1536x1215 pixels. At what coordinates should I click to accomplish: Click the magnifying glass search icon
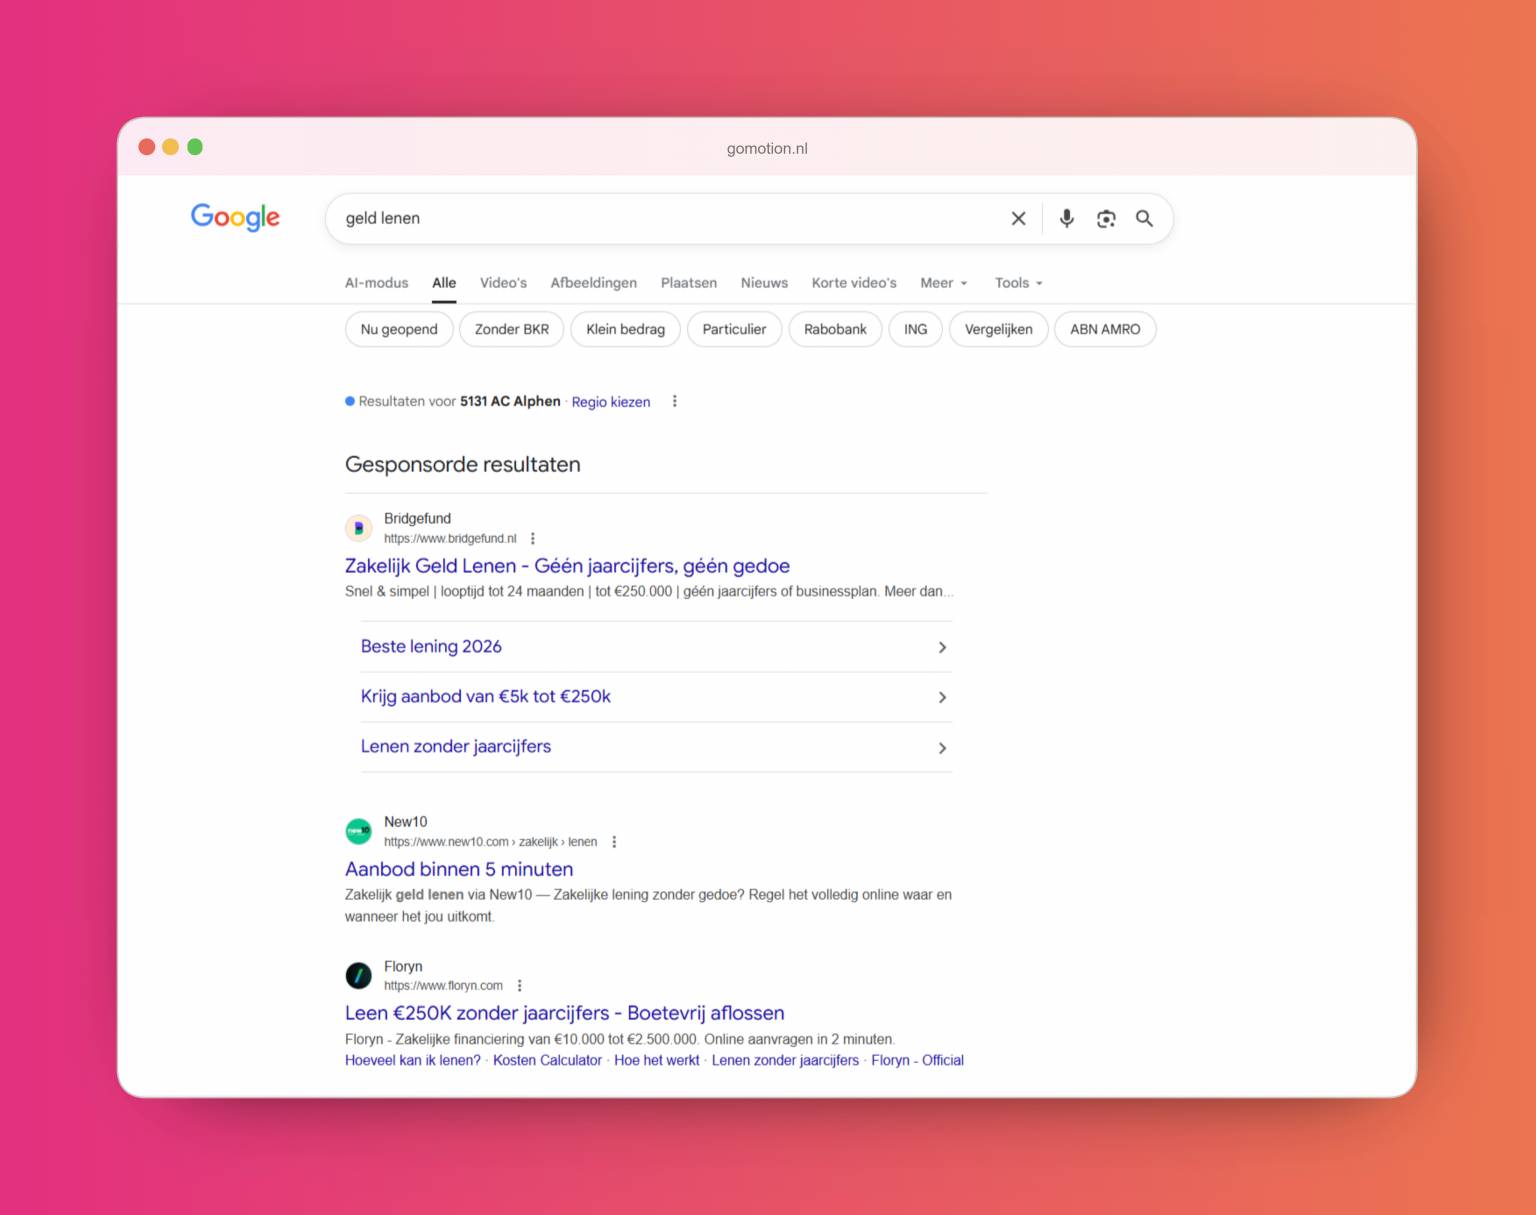pyautogui.click(x=1144, y=218)
